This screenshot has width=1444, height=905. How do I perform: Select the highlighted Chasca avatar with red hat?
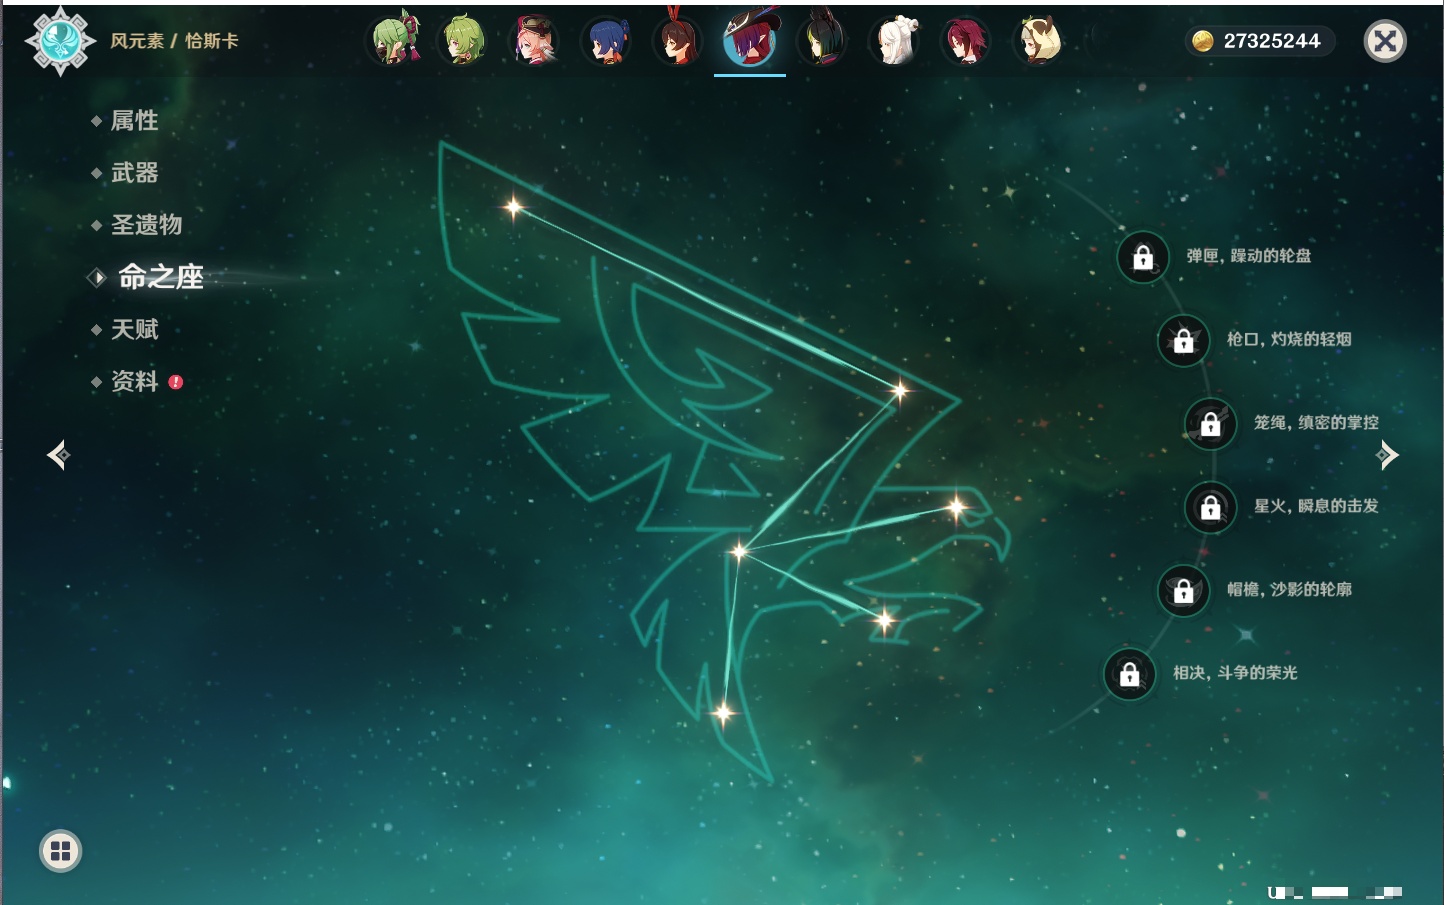(750, 40)
